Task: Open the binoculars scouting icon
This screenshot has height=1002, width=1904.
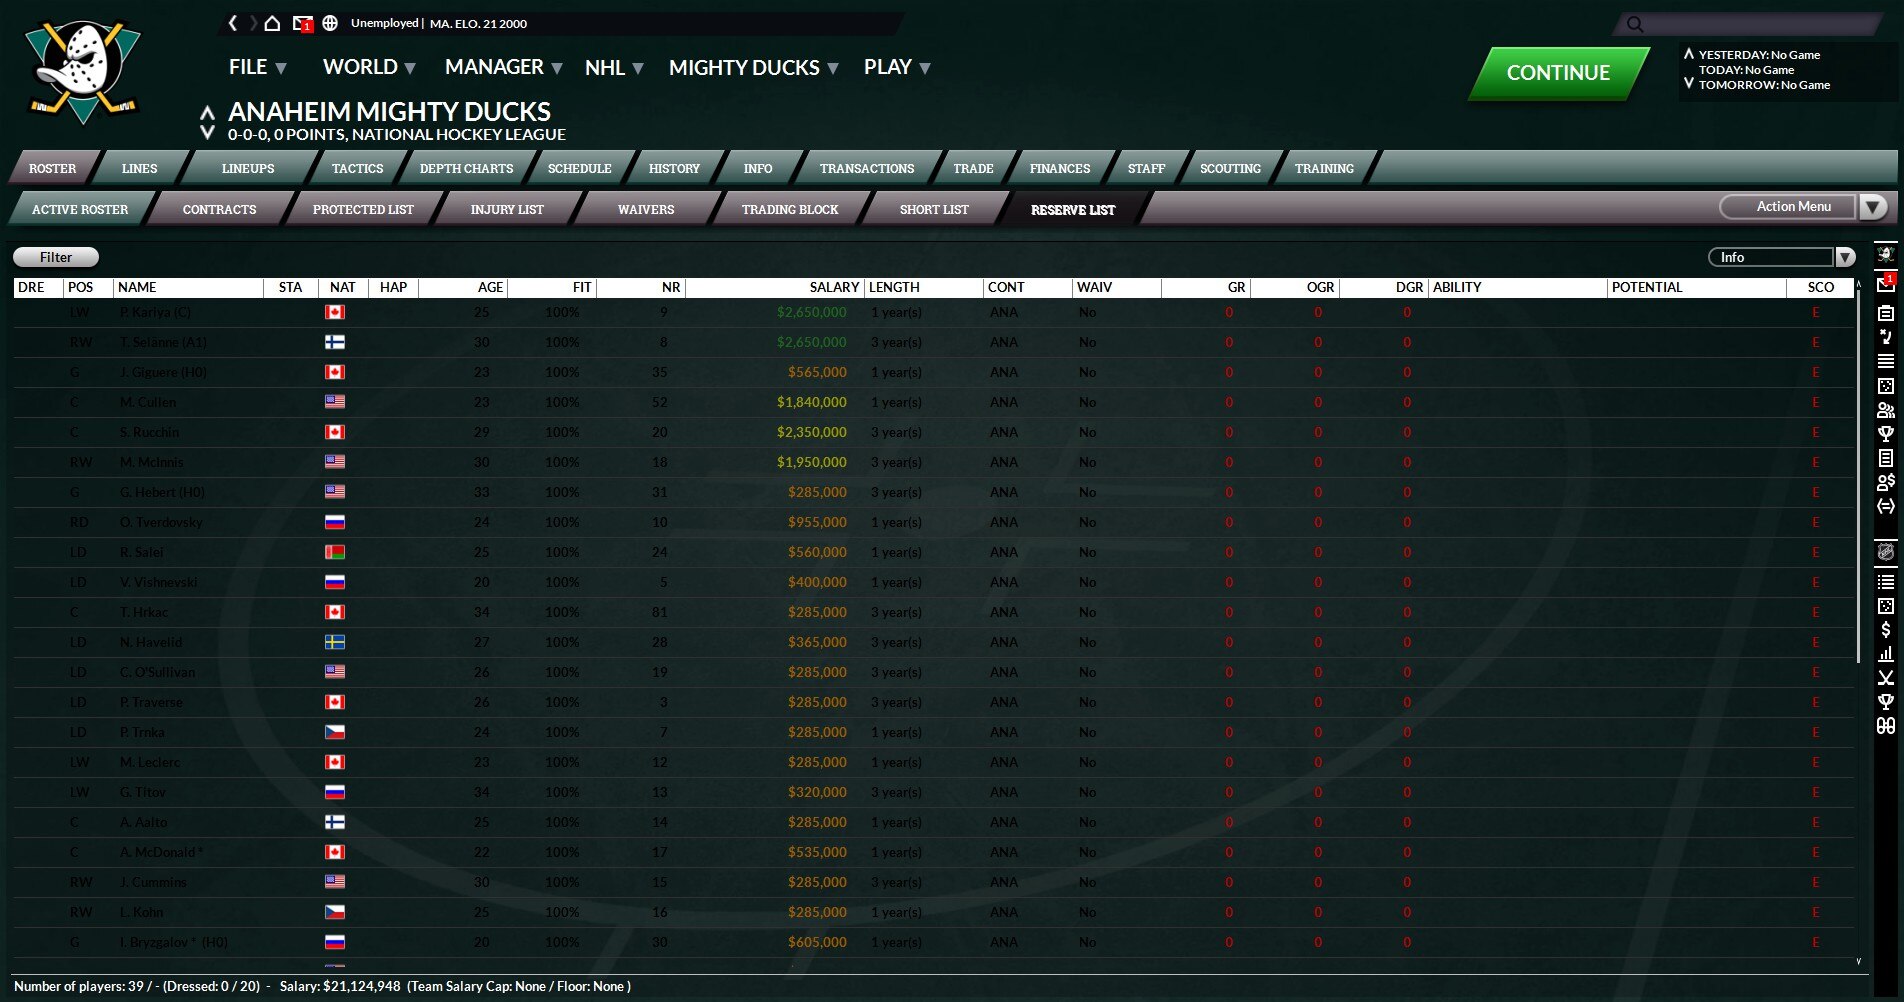Action: click(x=1886, y=726)
